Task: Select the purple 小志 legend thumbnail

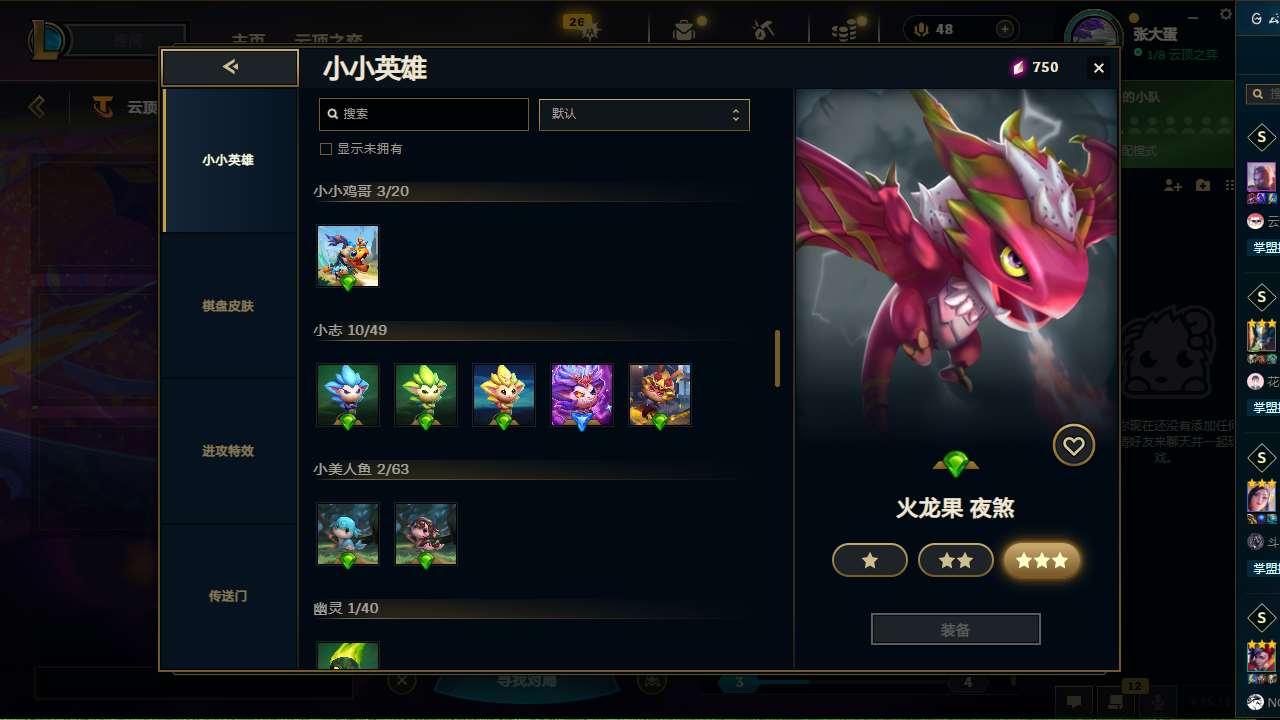Action: coord(582,395)
